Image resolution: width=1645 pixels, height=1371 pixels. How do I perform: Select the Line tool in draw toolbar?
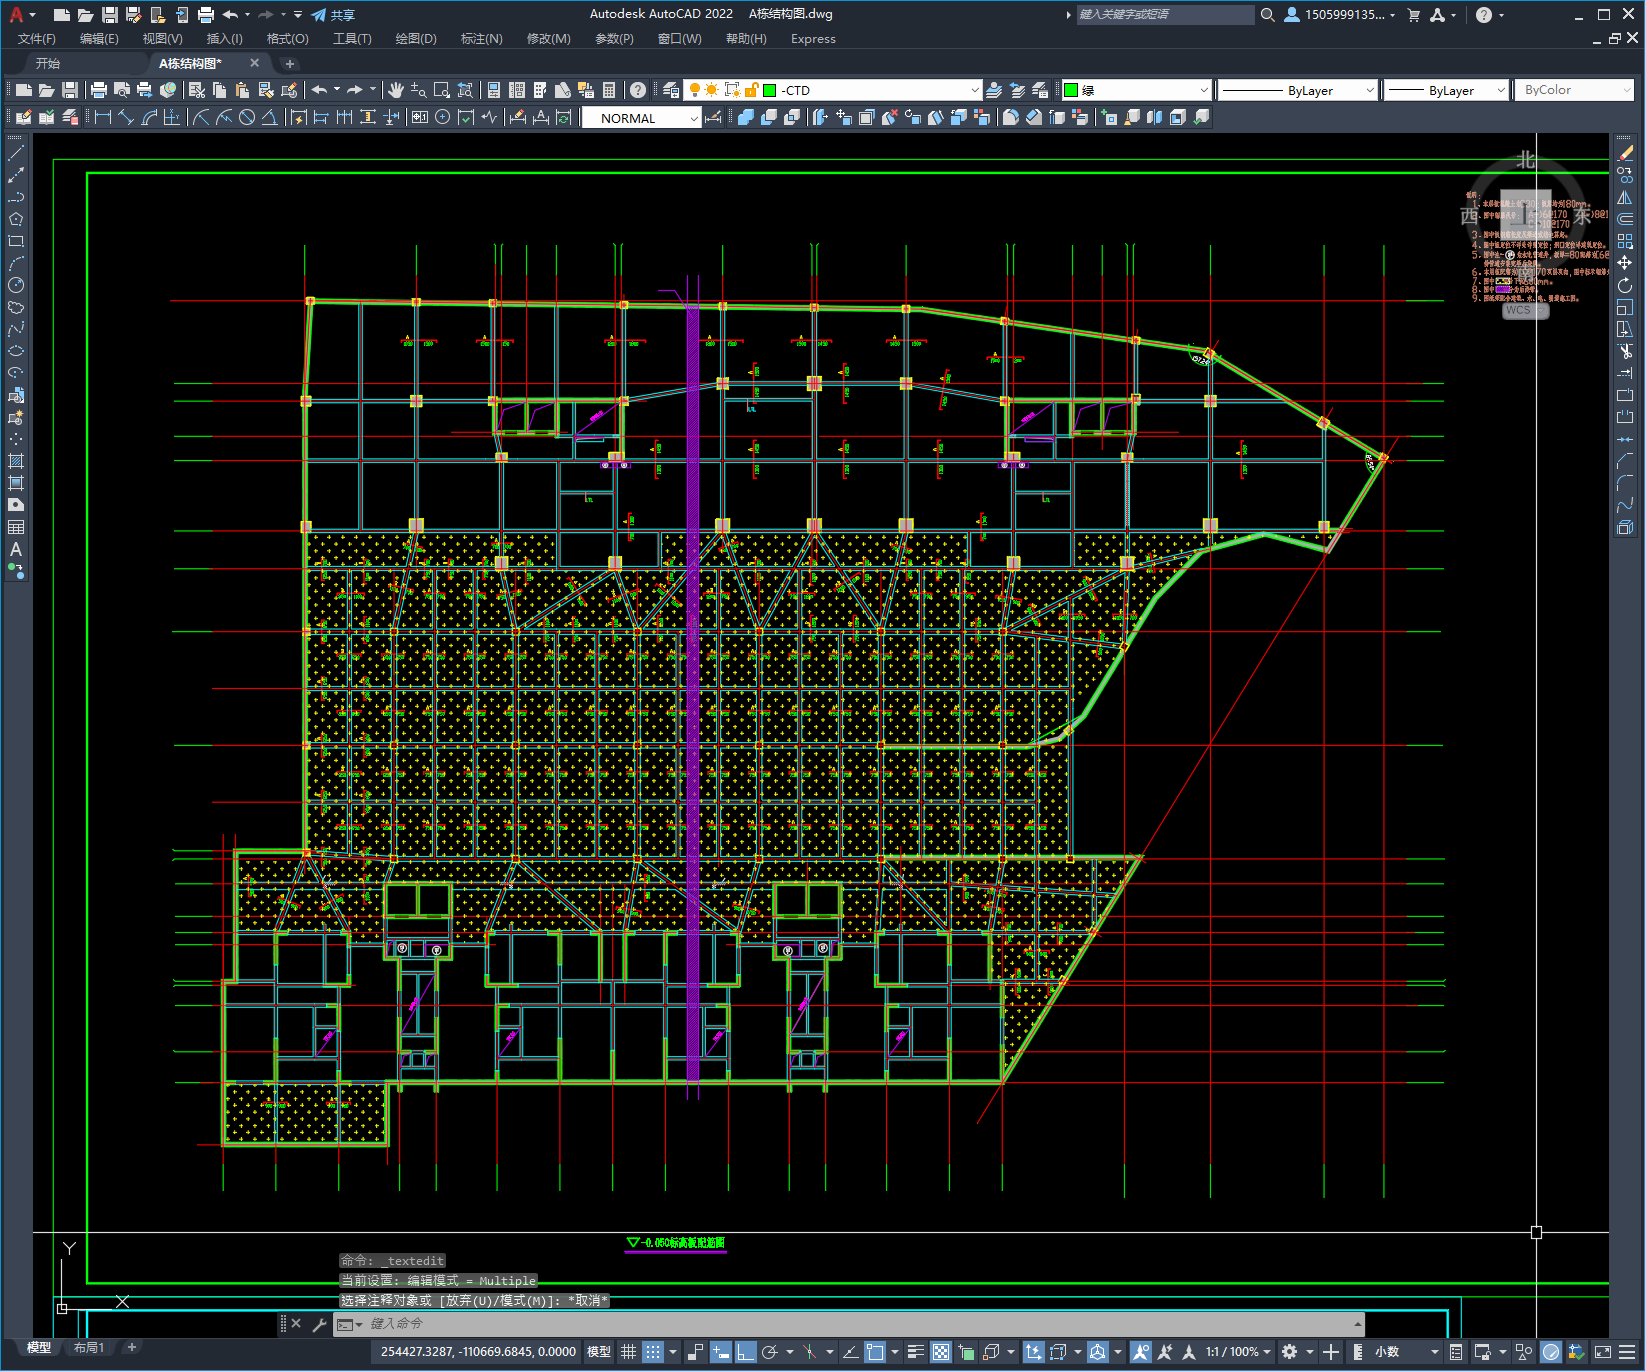click(x=16, y=153)
